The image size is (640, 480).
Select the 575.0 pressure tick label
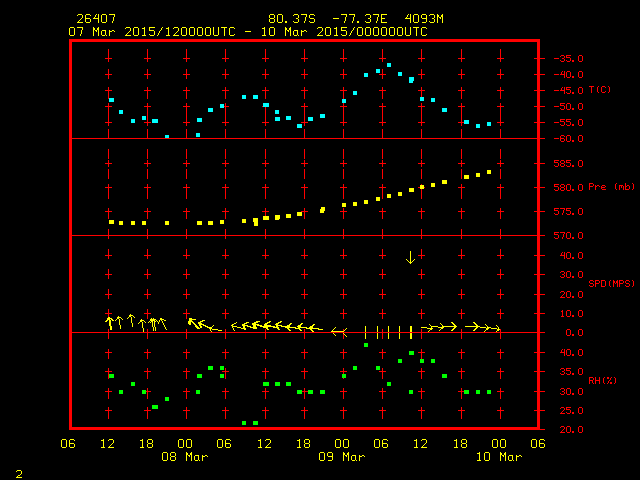[x=569, y=211]
